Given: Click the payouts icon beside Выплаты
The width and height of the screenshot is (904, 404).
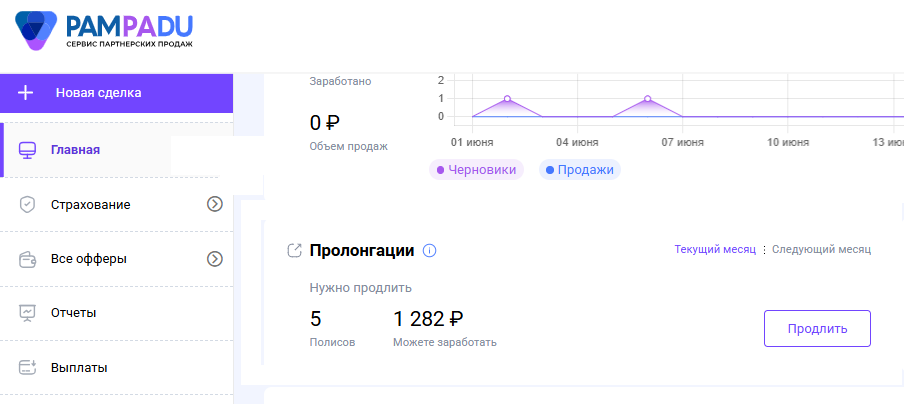Looking at the screenshot, I should [28, 367].
